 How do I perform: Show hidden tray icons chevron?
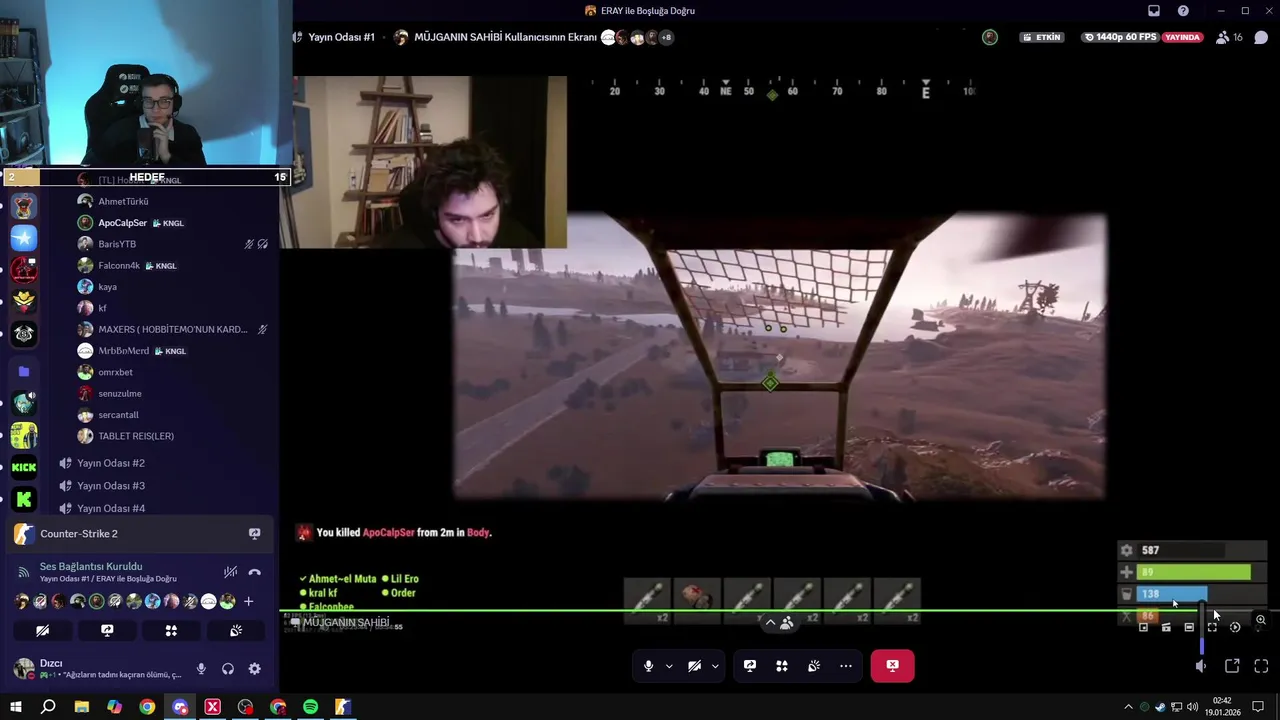(x=1128, y=707)
